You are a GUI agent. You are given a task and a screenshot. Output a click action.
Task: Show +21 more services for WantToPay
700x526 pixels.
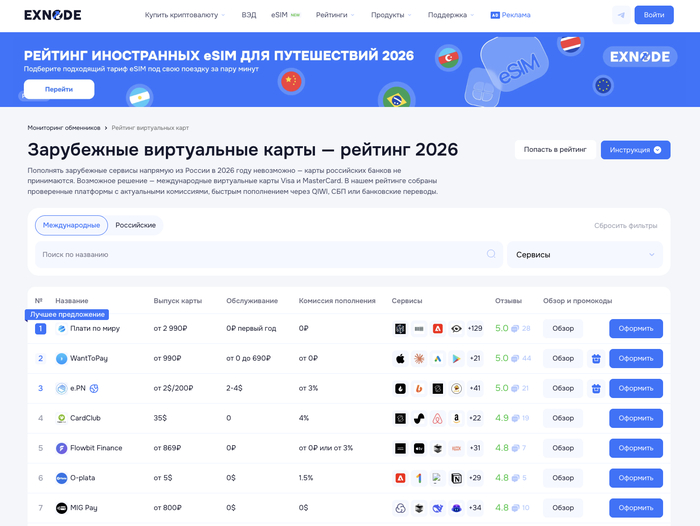click(475, 359)
